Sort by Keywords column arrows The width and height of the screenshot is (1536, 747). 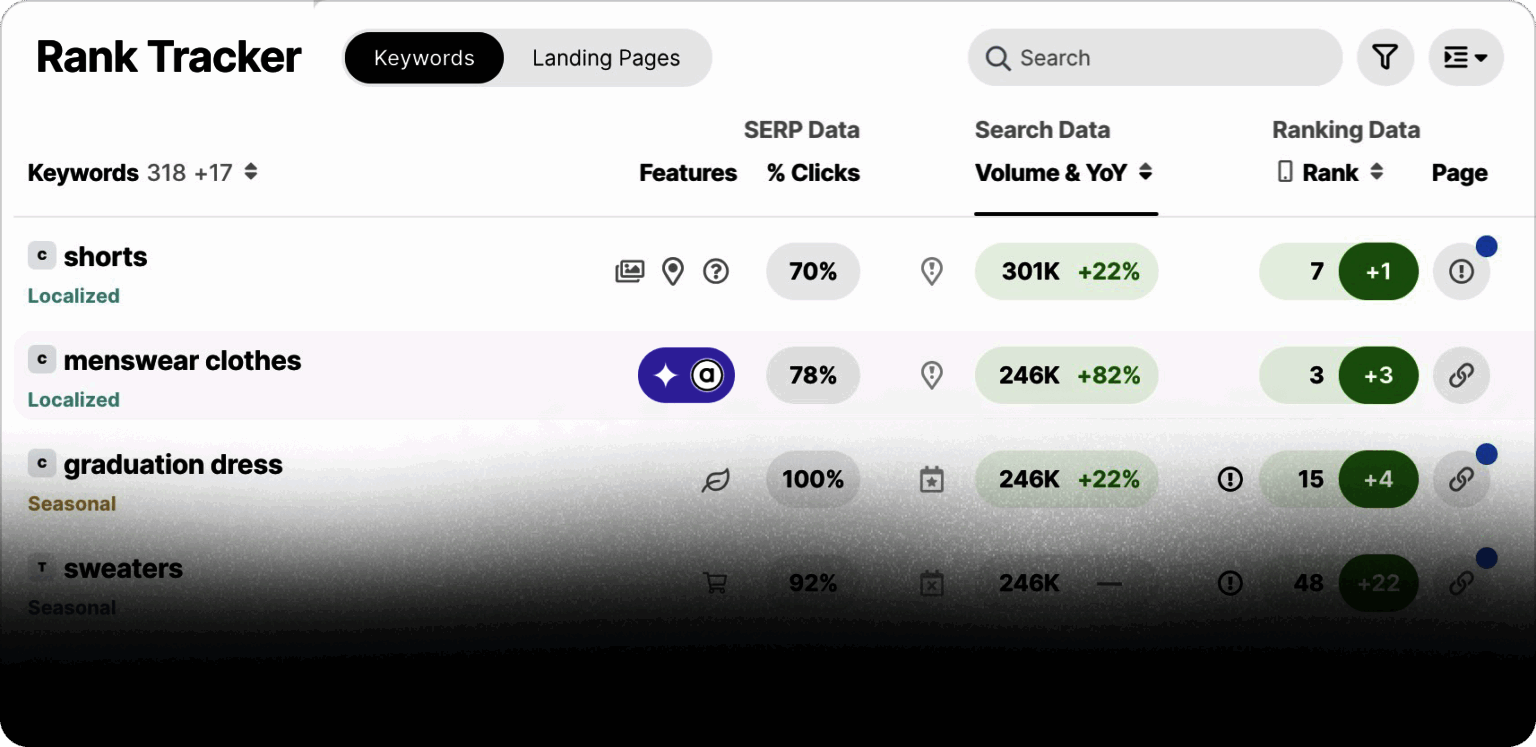click(x=251, y=172)
